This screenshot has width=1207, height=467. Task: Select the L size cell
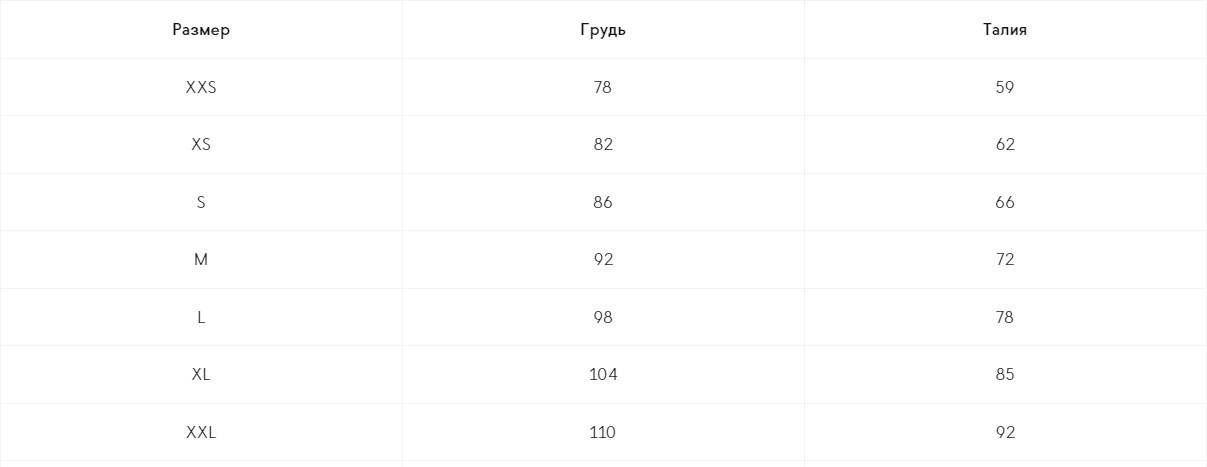click(x=201, y=318)
